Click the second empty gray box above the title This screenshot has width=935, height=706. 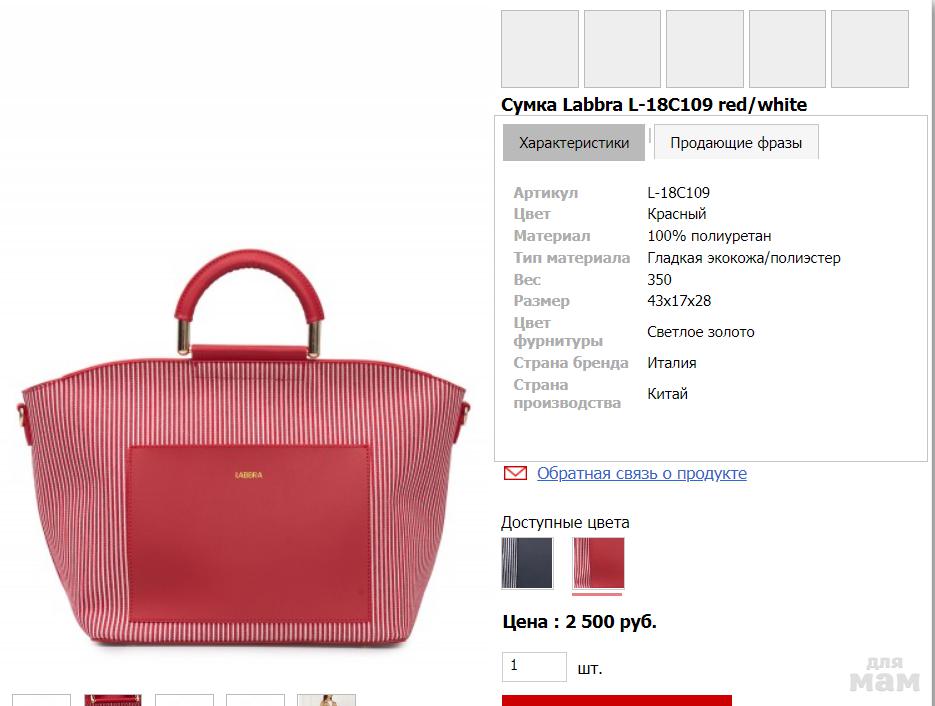click(x=622, y=49)
